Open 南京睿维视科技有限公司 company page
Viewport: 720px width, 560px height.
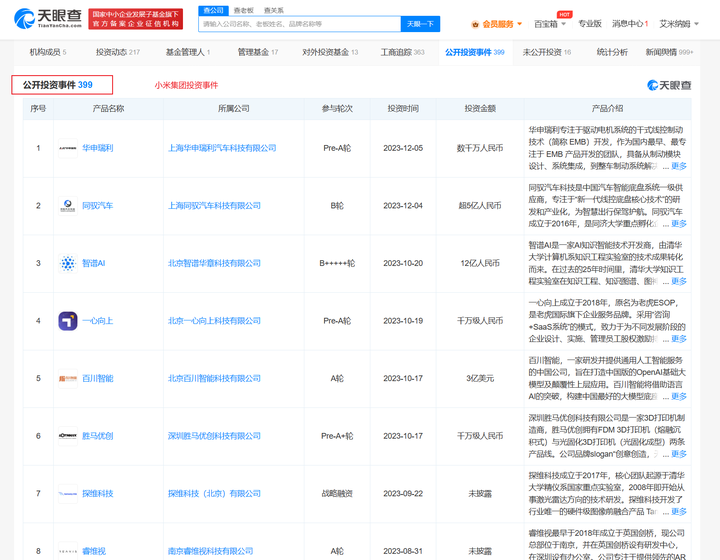point(210,551)
